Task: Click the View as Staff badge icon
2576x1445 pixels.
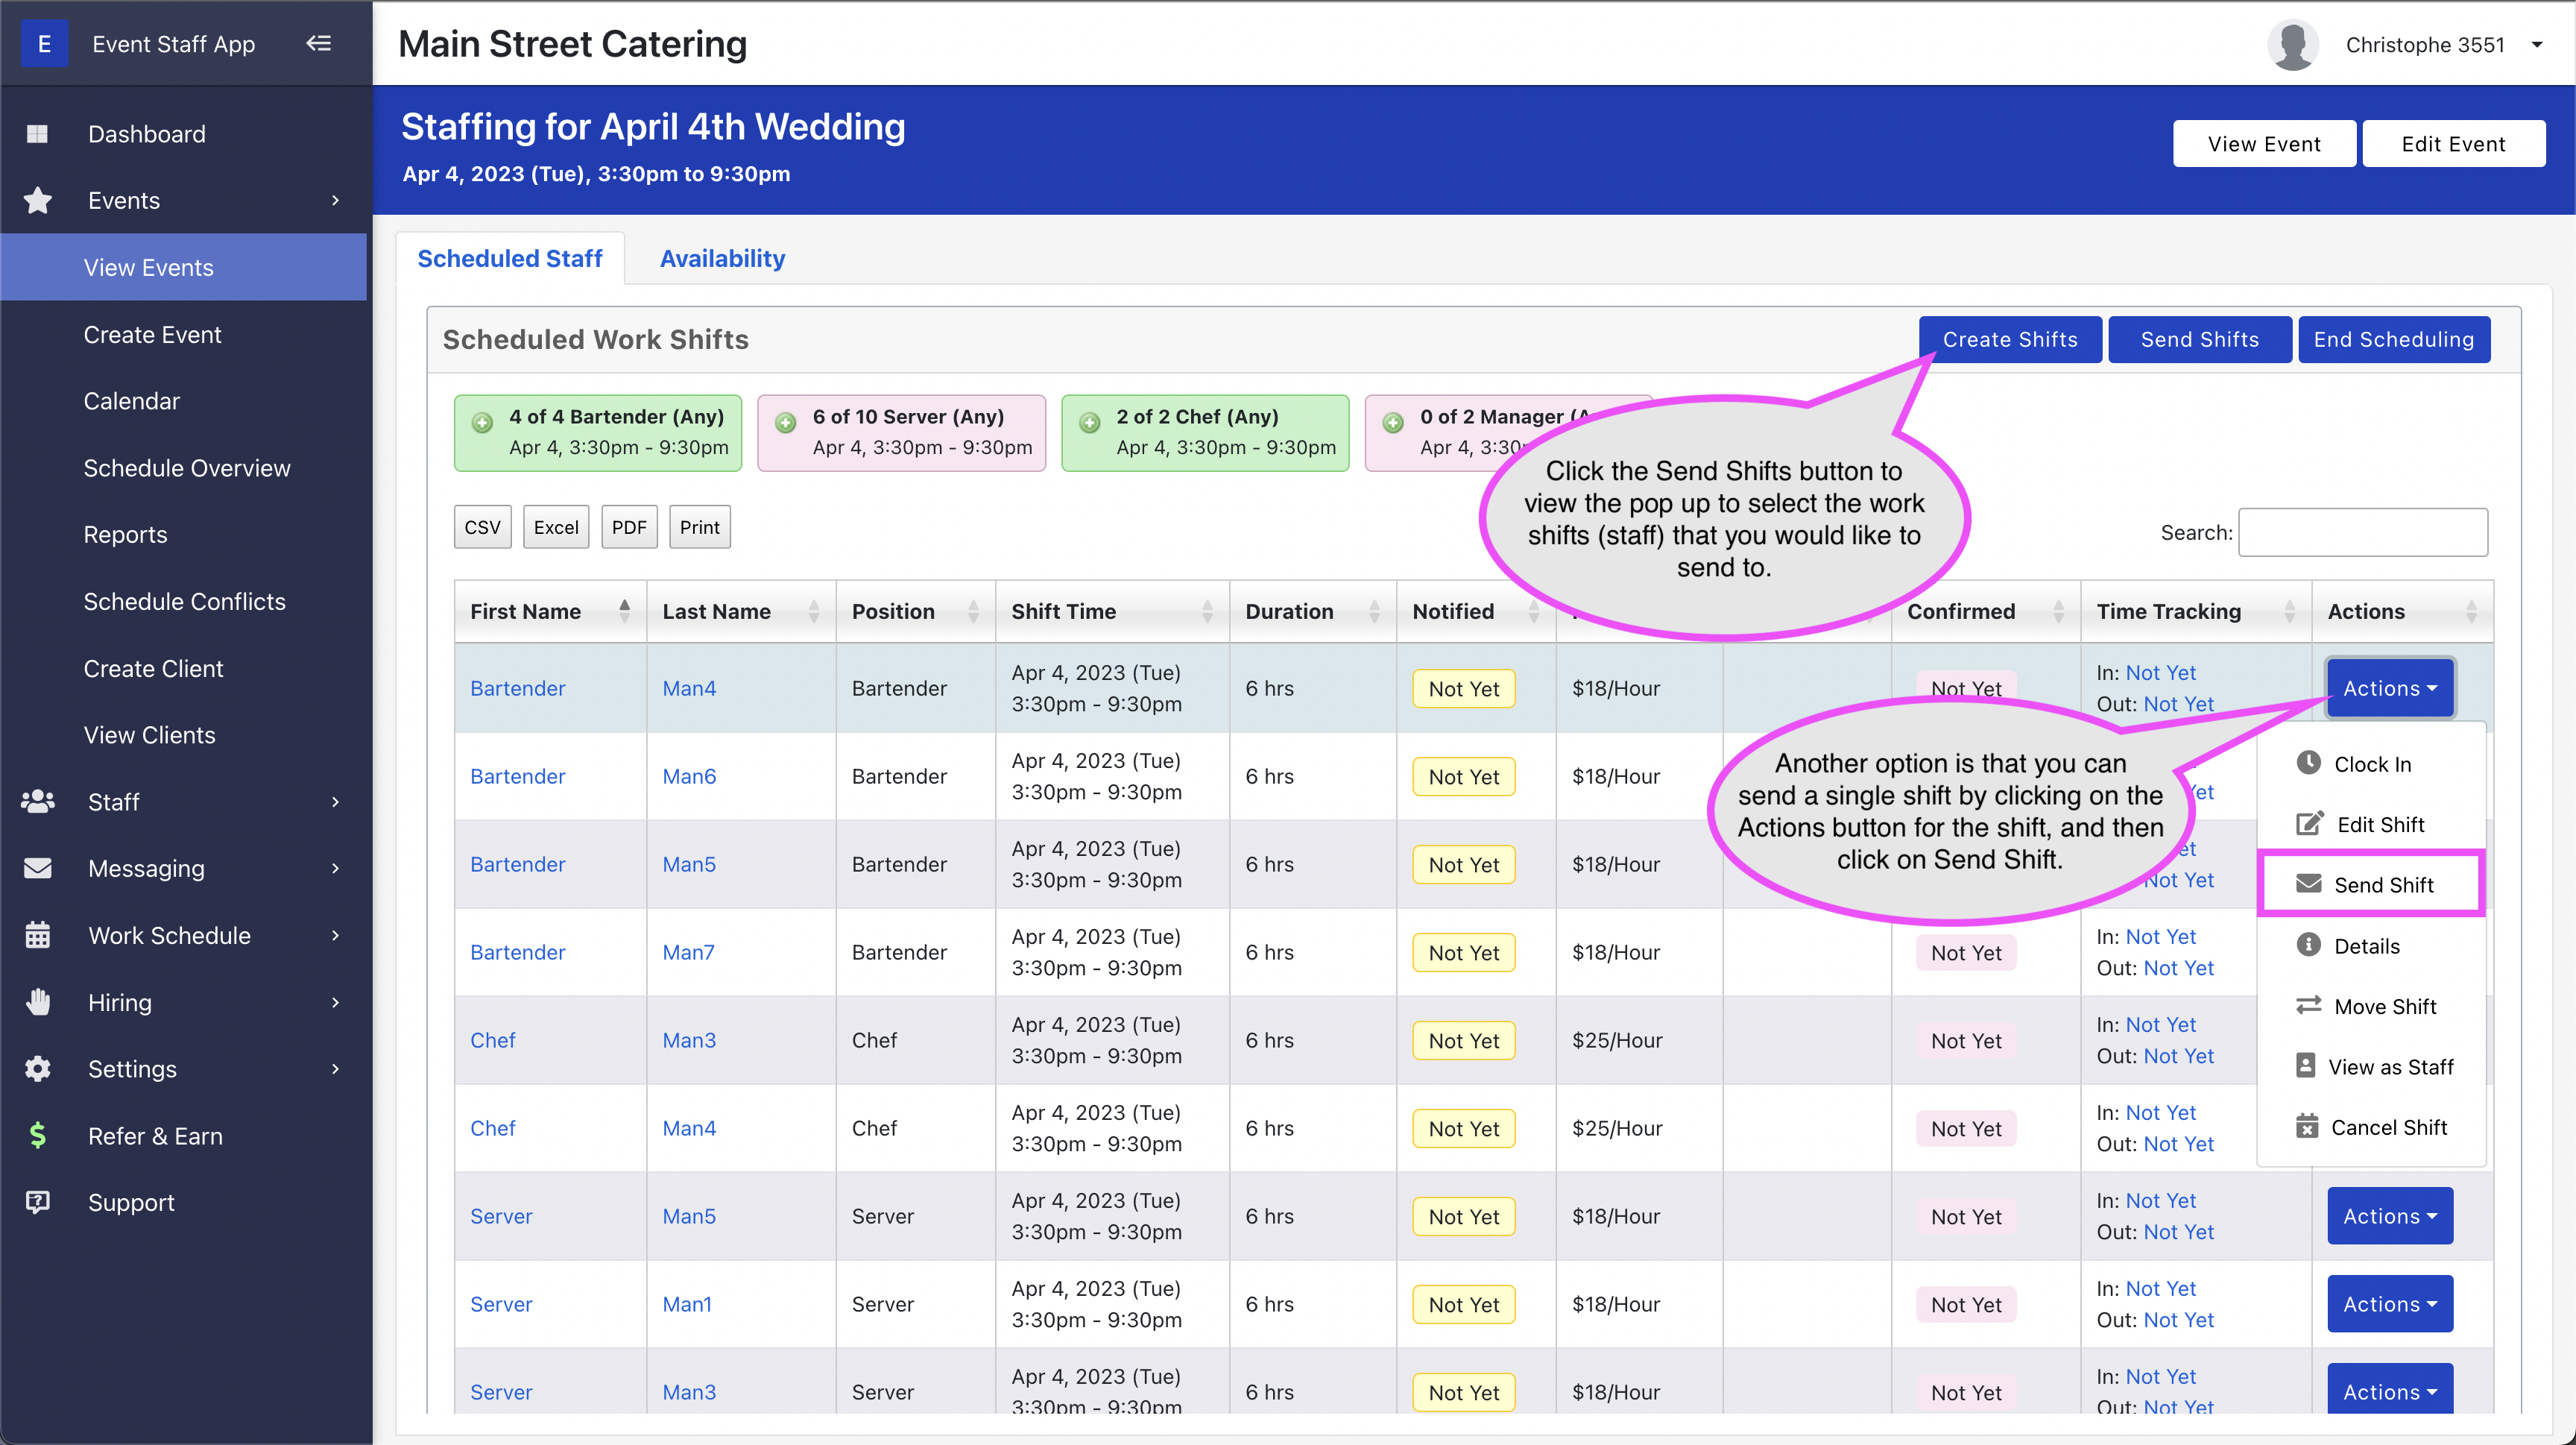Action: click(x=2305, y=1066)
